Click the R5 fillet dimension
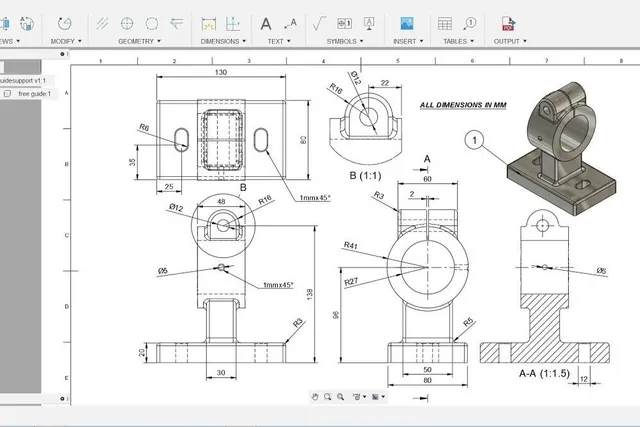640x427 pixels. 468,322
